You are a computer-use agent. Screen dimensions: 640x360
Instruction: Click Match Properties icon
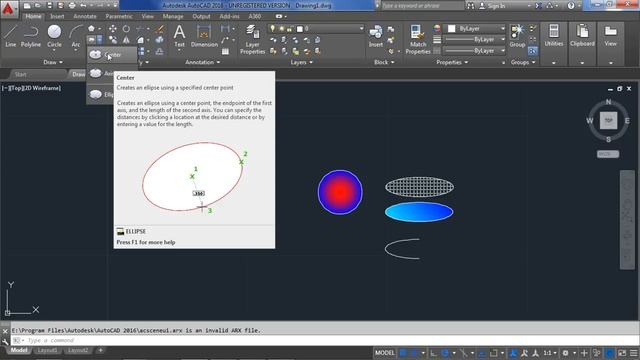pyautogui.click(x=418, y=39)
